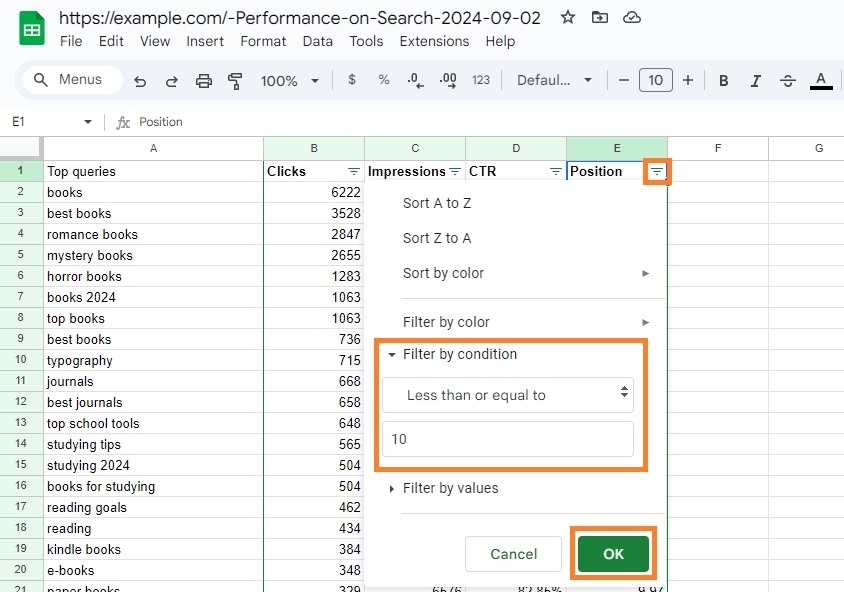Click the Undo icon
844x592 pixels.
click(x=141, y=80)
